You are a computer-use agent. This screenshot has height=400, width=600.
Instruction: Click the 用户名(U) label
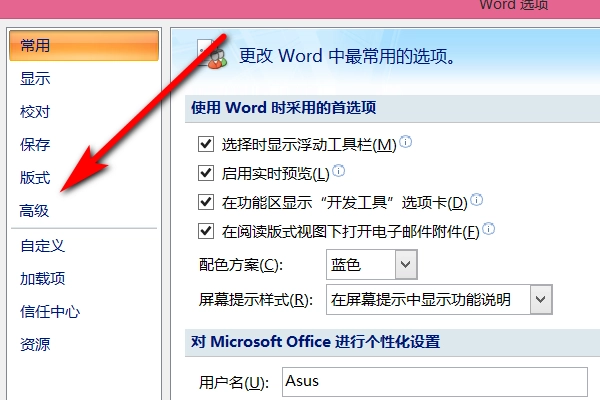pyautogui.click(x=234, y=382)
